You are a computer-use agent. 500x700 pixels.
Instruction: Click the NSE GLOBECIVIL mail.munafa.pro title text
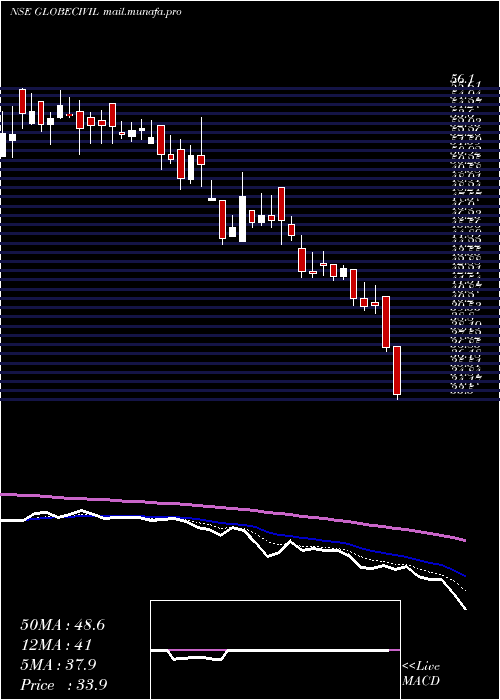96,12
